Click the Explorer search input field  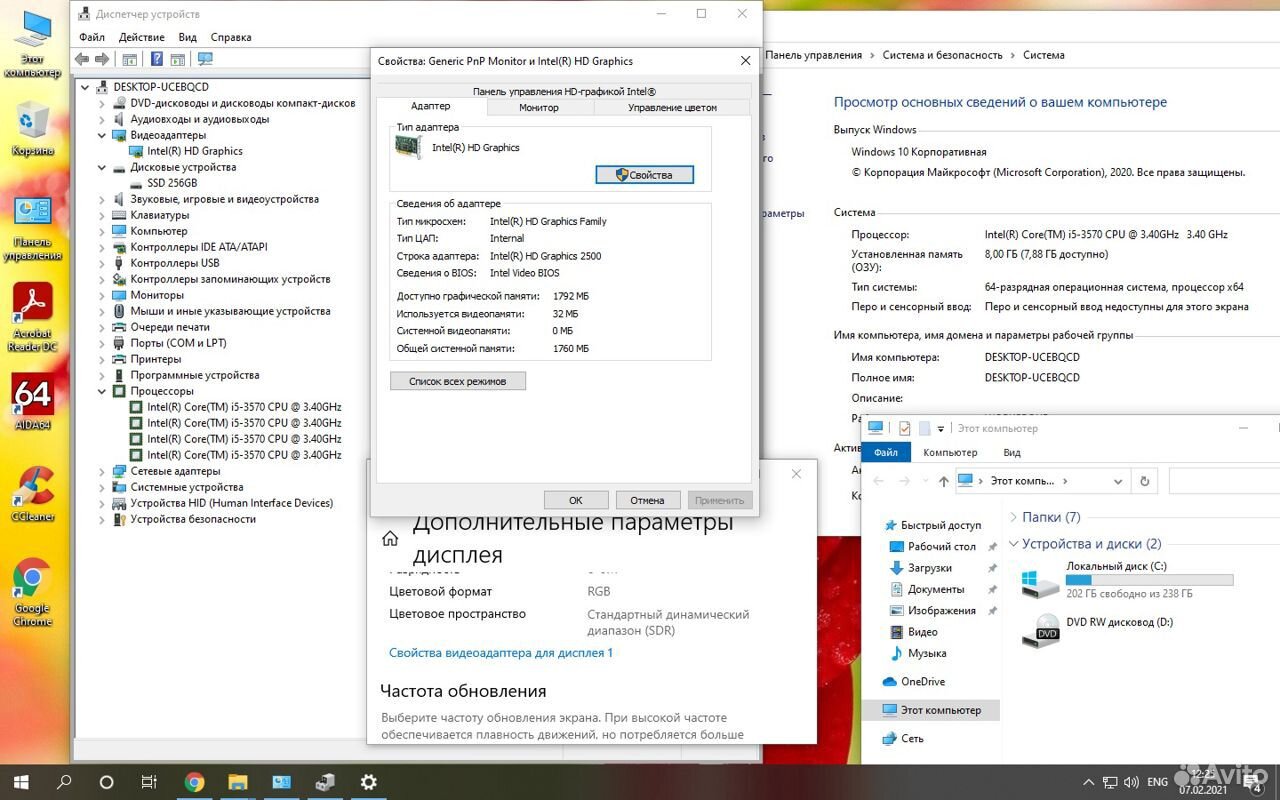coord(1223,481)
